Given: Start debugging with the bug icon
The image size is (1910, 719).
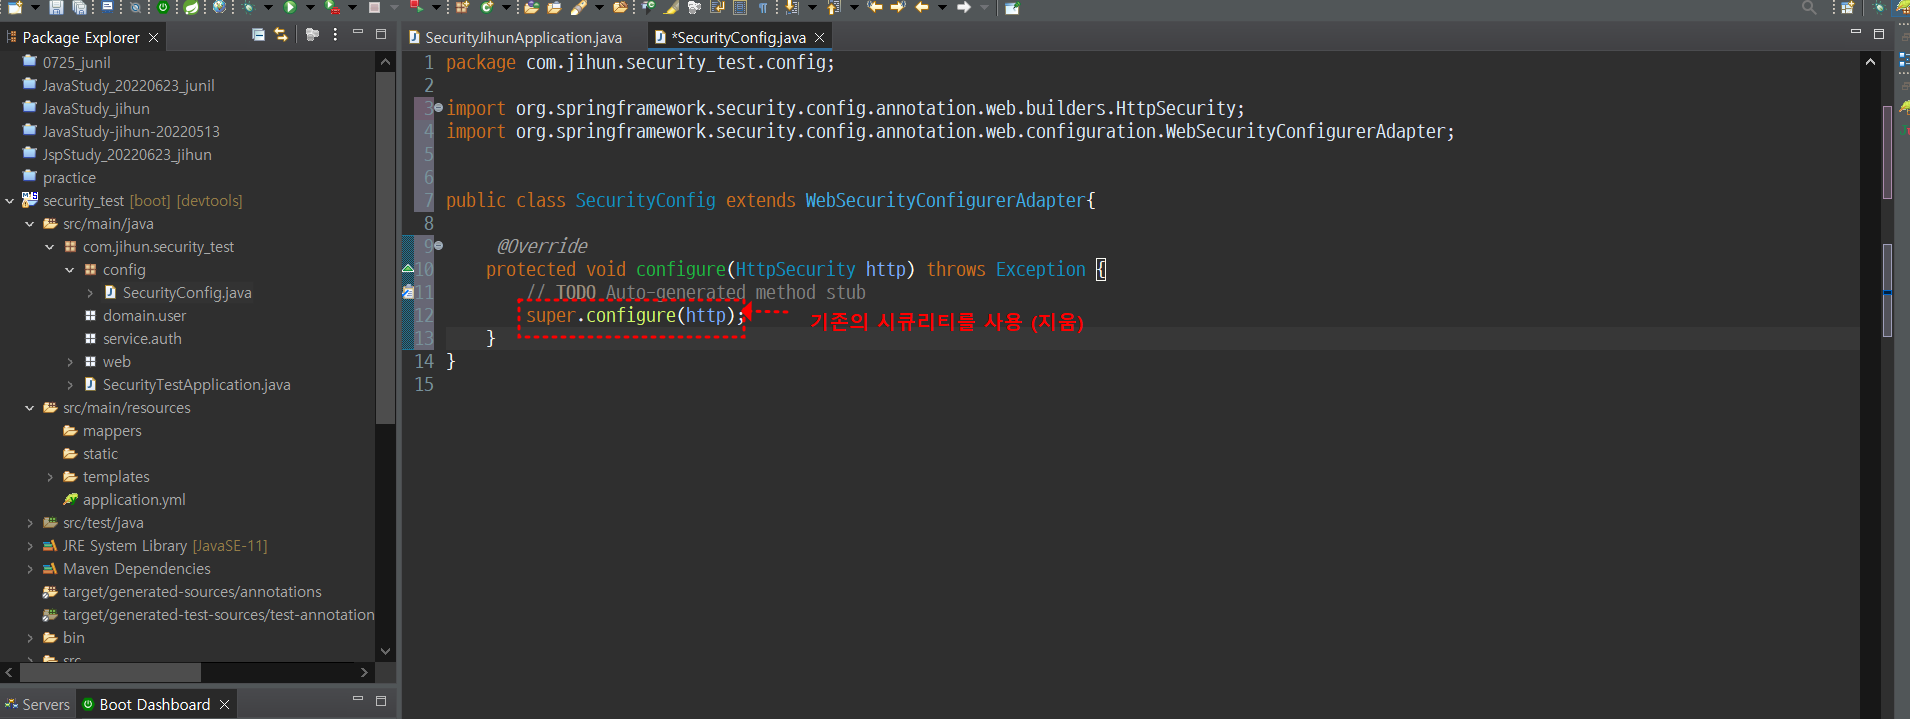Looking at the screenshot, I should coord(248,8).
